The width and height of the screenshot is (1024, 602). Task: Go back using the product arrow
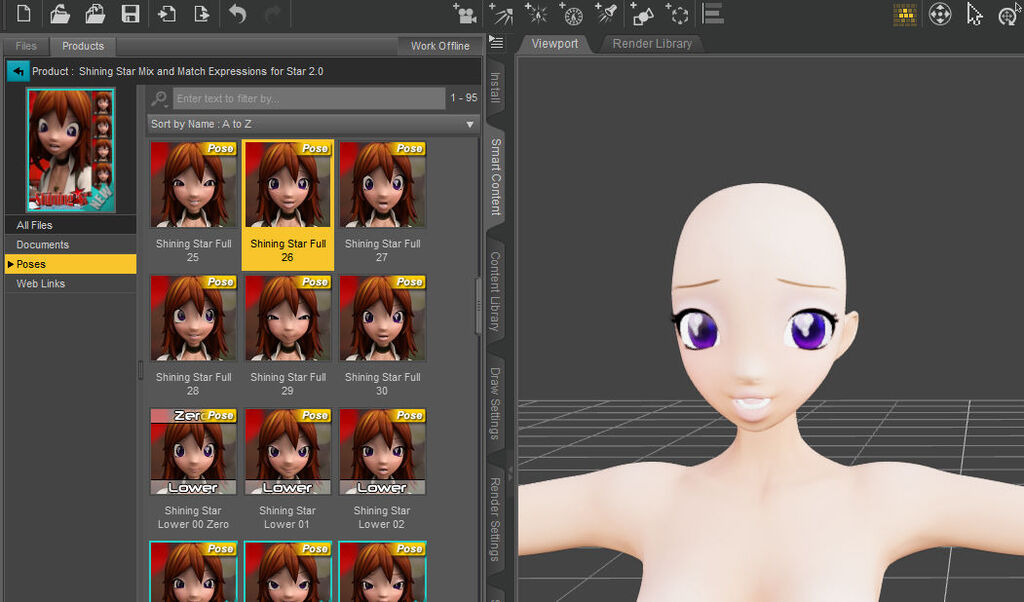point(18,72)
